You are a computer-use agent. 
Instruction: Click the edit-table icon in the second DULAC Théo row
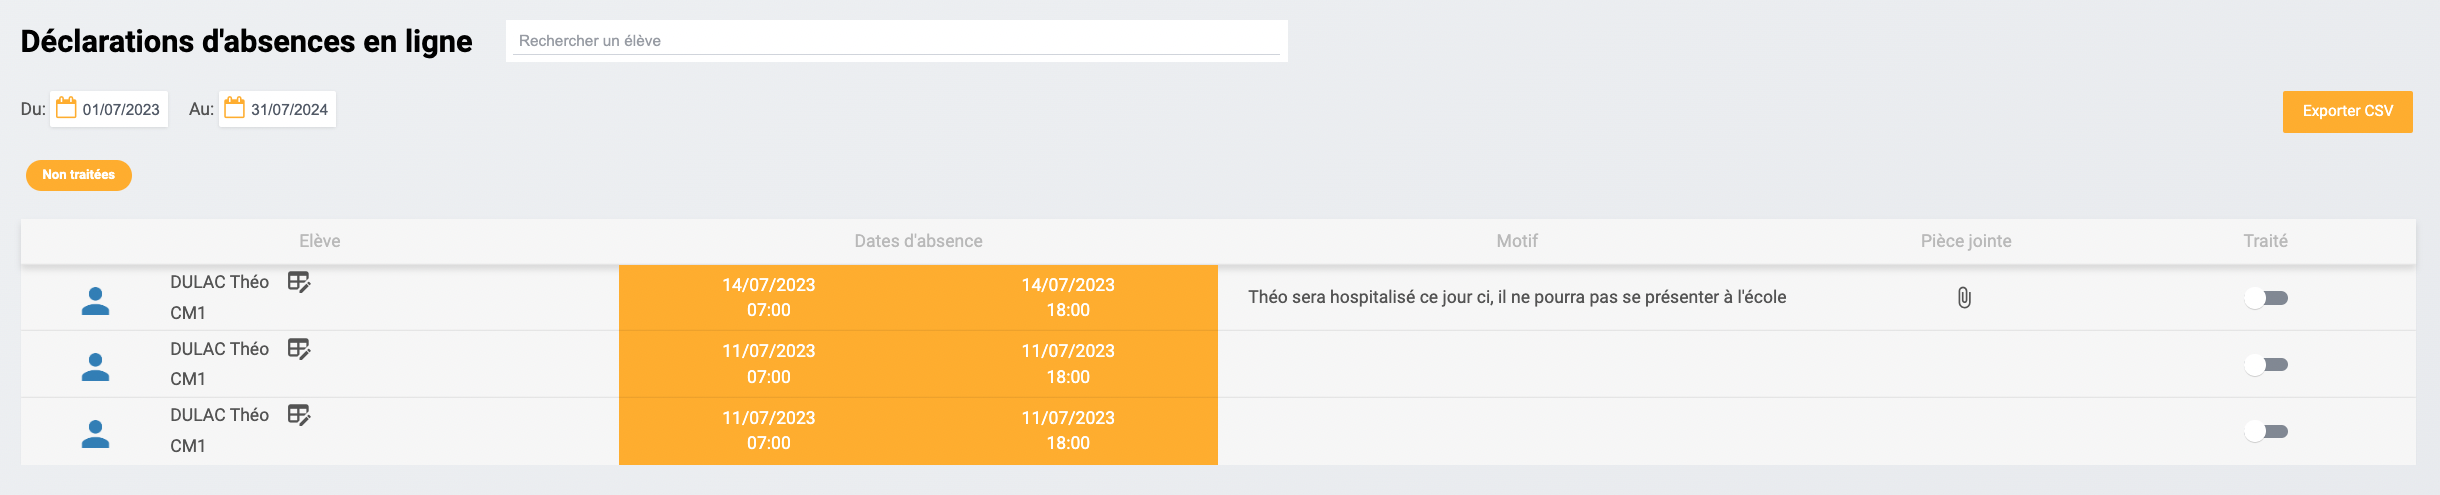point(299,349)
